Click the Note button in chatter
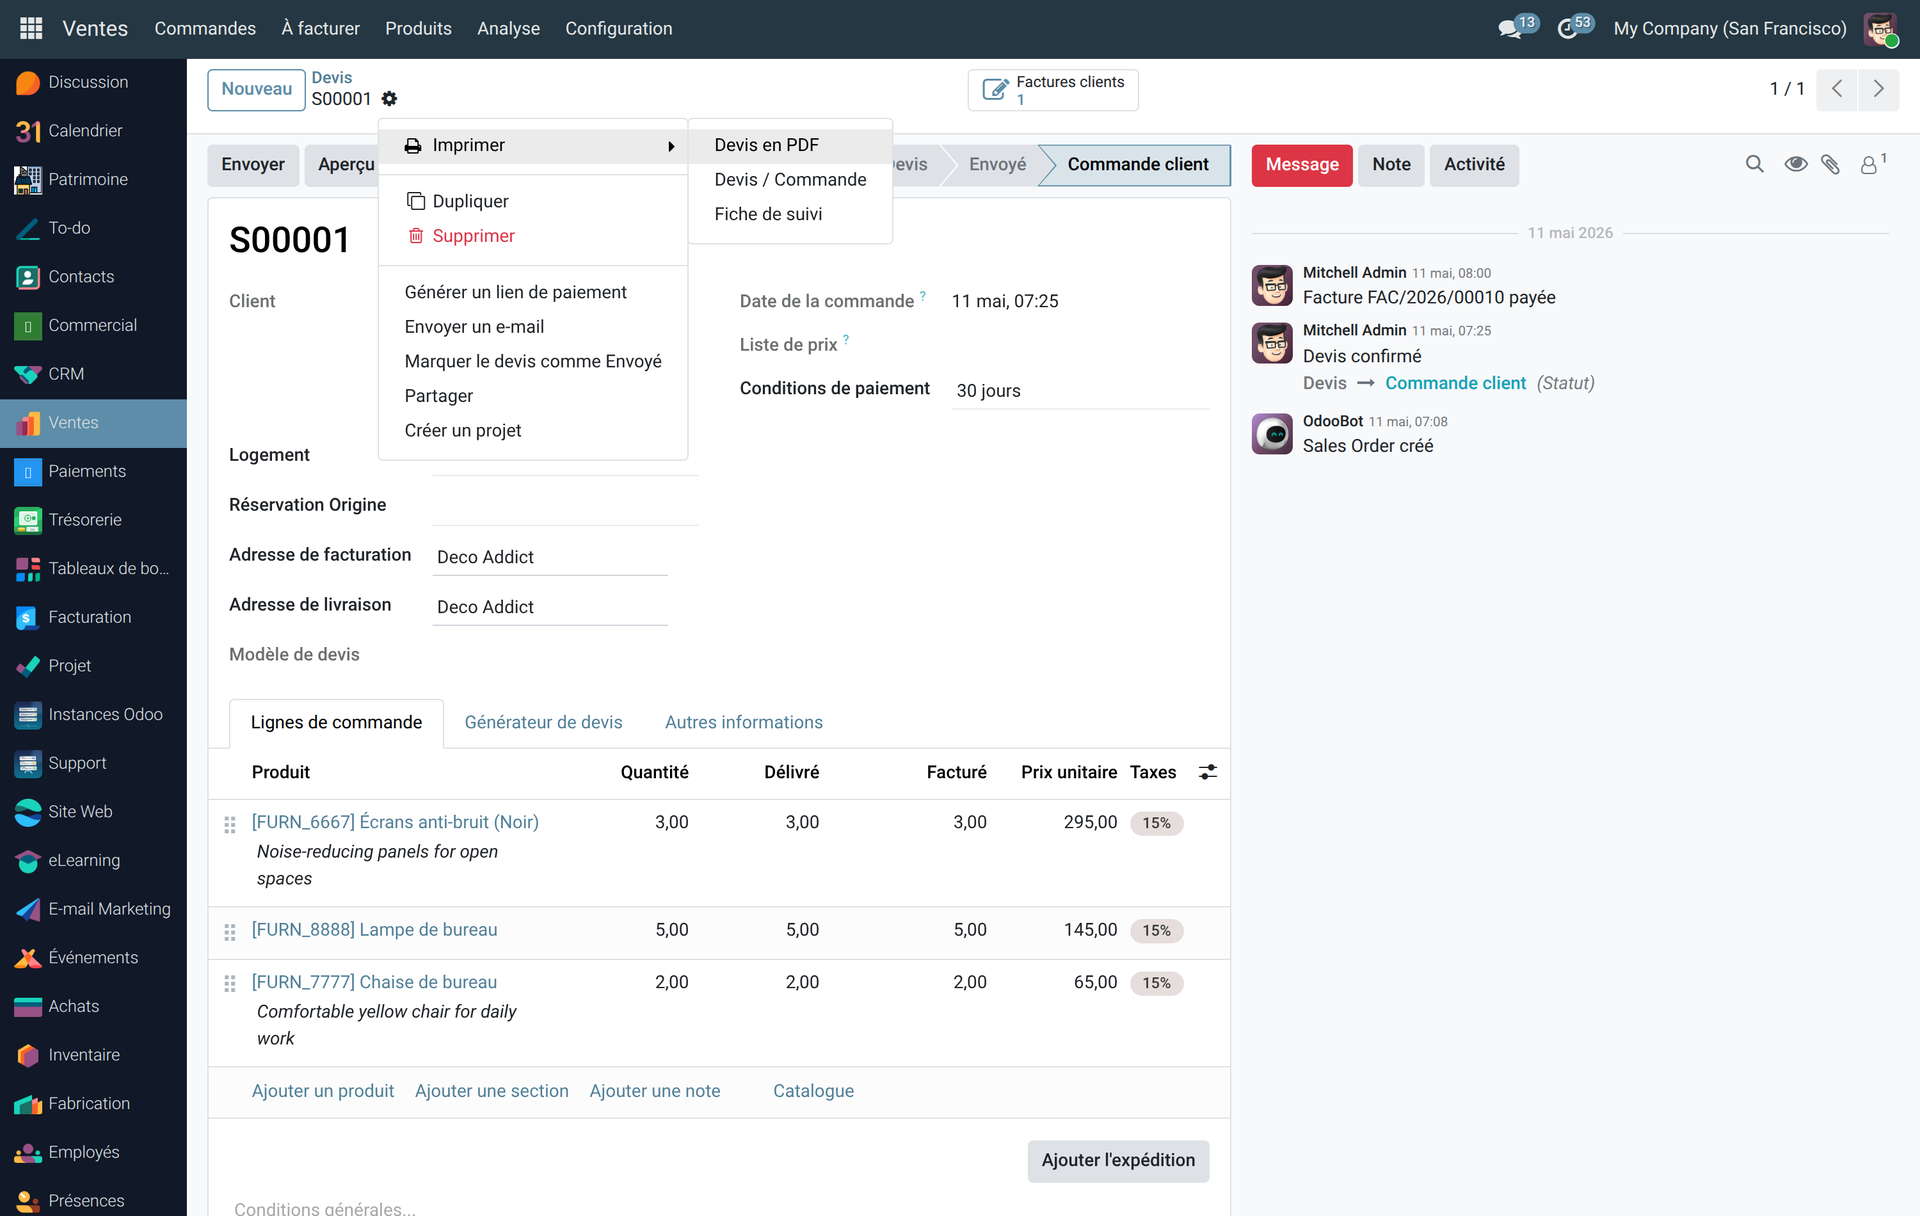The image size is (1920, 1216). click(1391, 165)
